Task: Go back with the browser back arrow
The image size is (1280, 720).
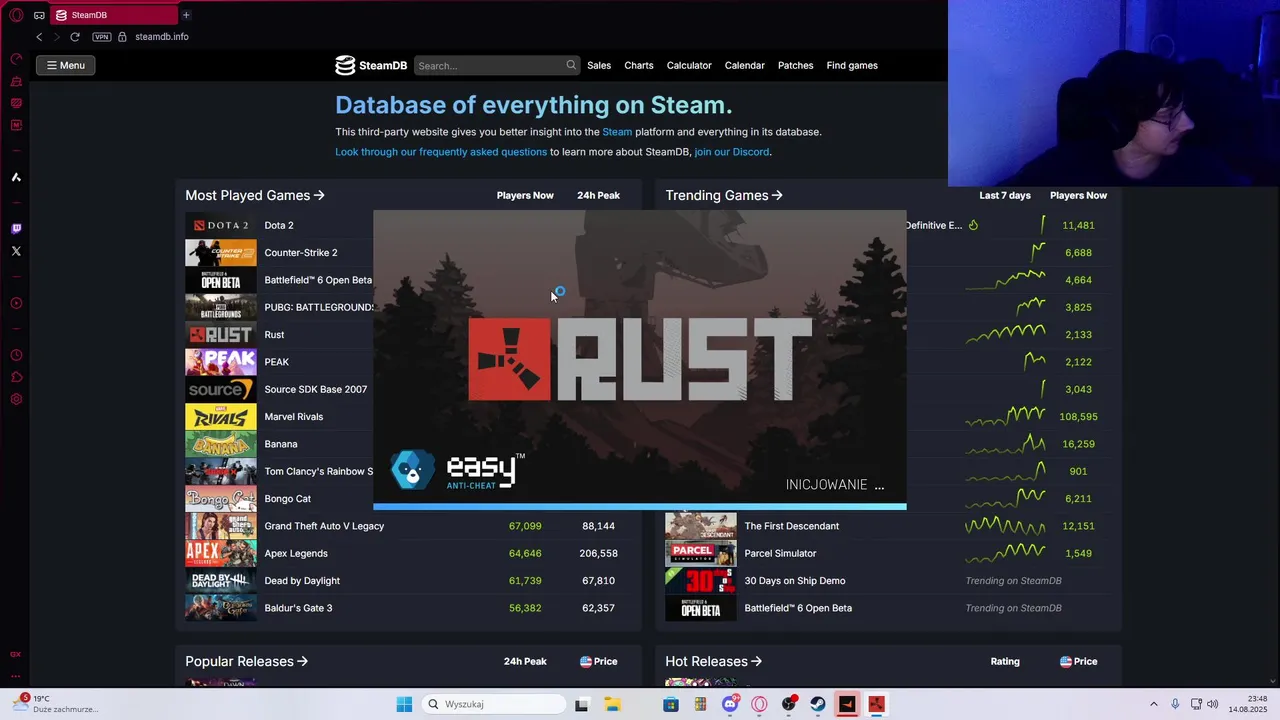Action: tap(39, 37)
